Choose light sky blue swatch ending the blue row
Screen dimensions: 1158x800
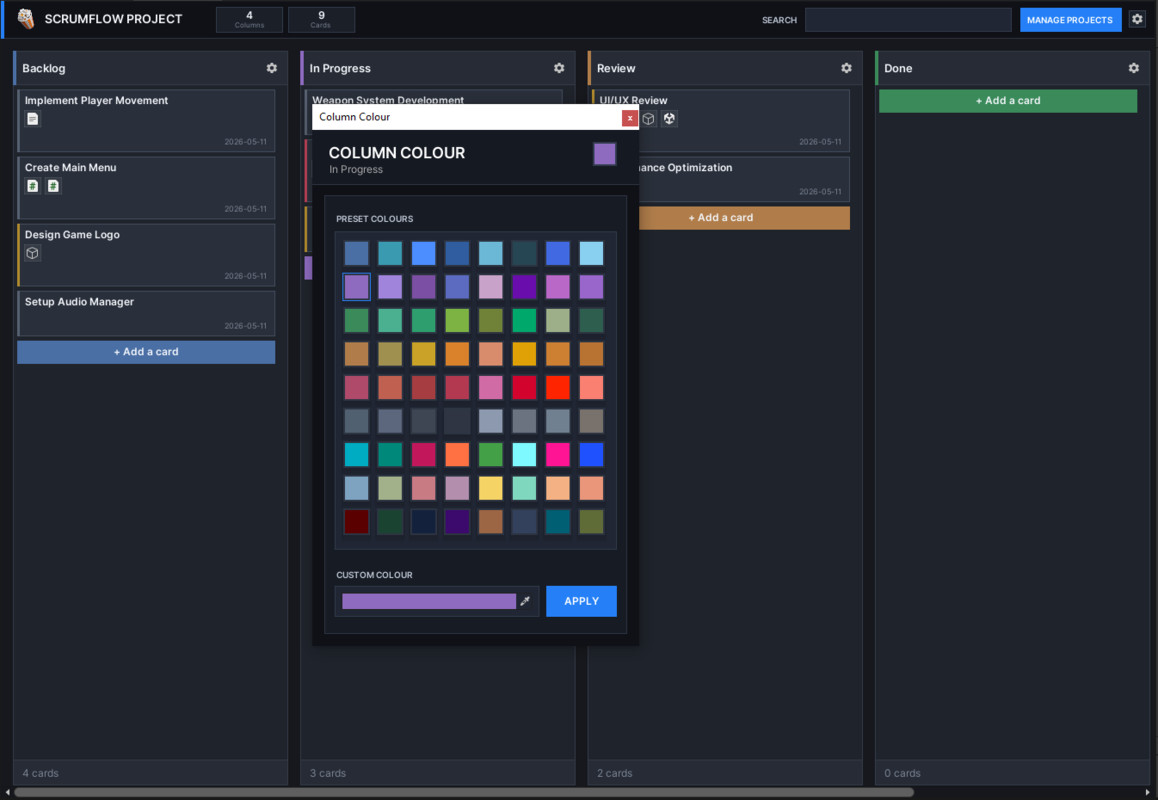[x=592, y=253]
